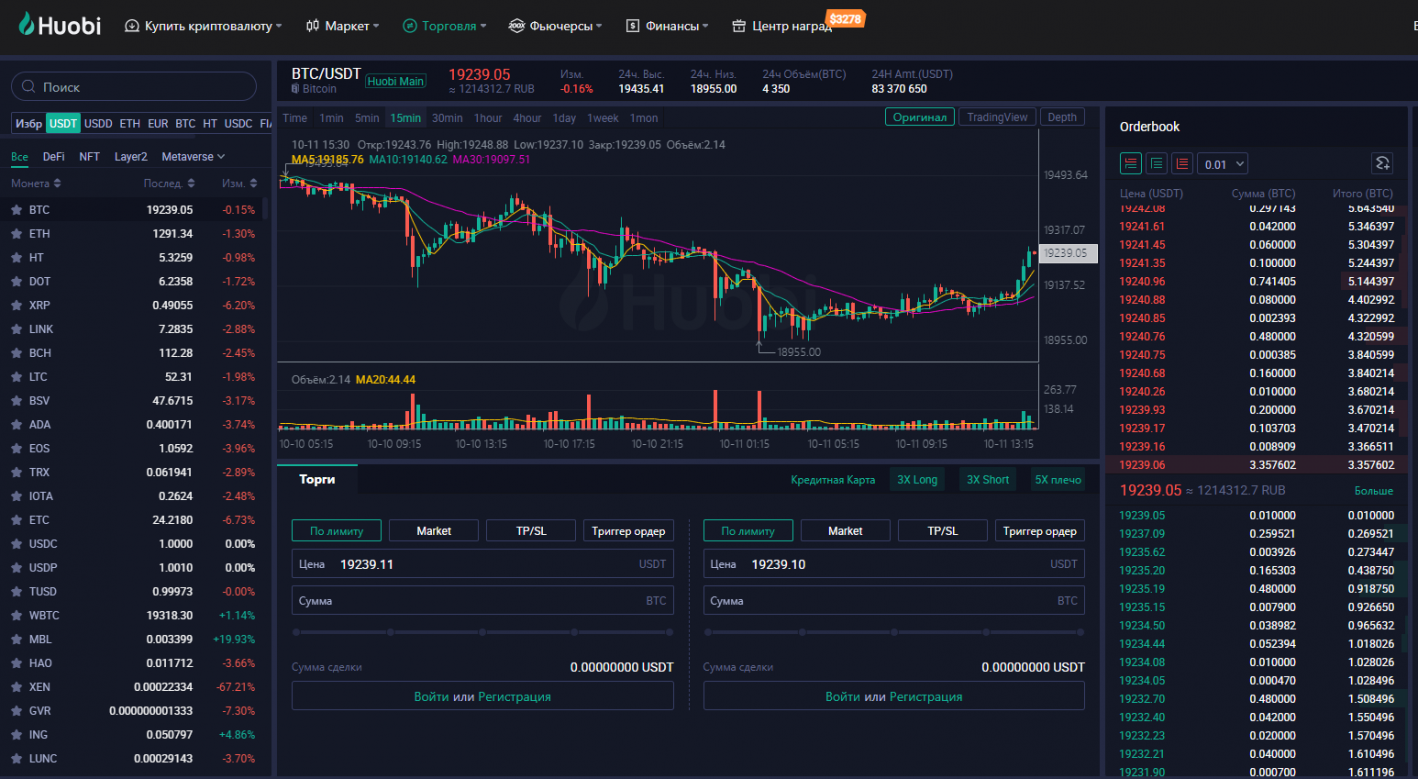Expand the Купить криптовалюту menu
The image size is (1418, 779).
tap(203, 26)
